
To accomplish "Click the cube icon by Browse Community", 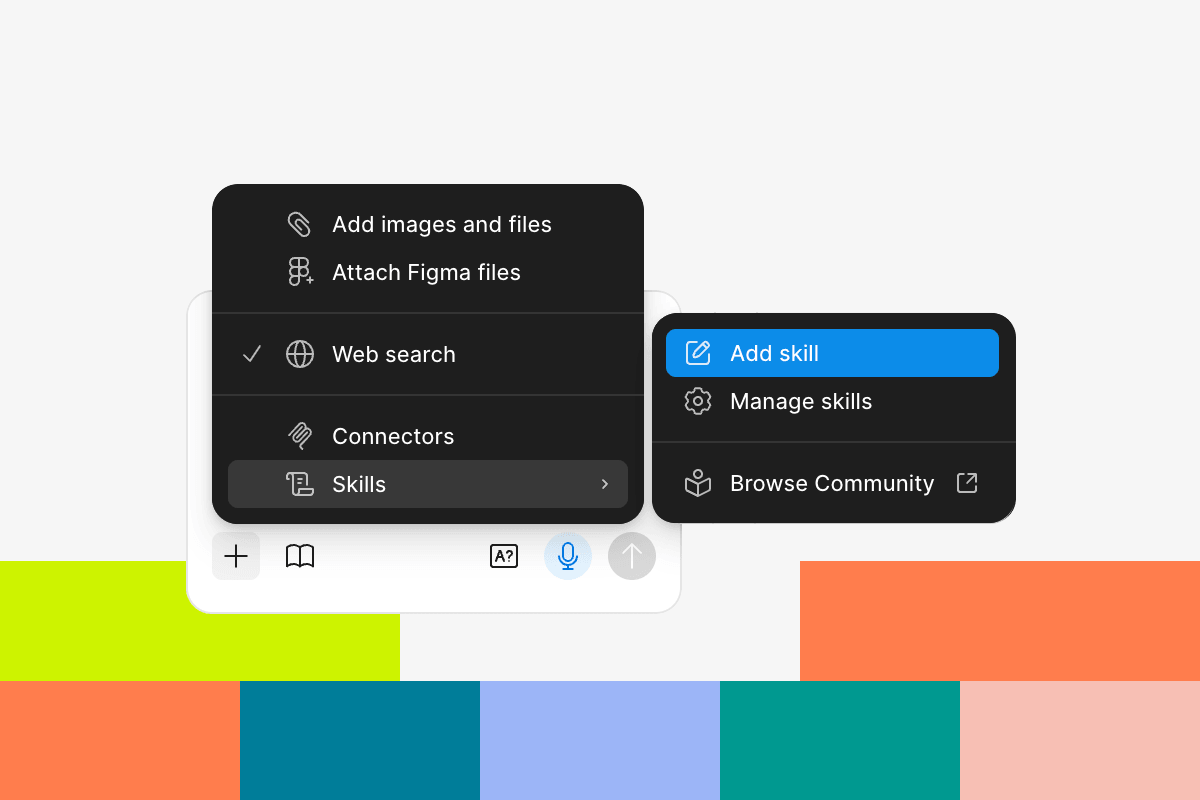I will [x=698, y=483].
